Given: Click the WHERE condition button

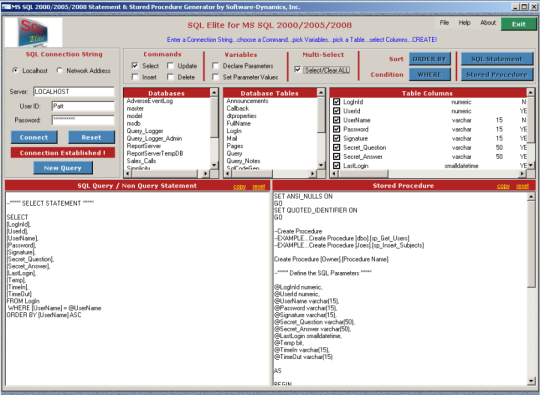Looking at the screenshot, I should (x=429, y=75).
